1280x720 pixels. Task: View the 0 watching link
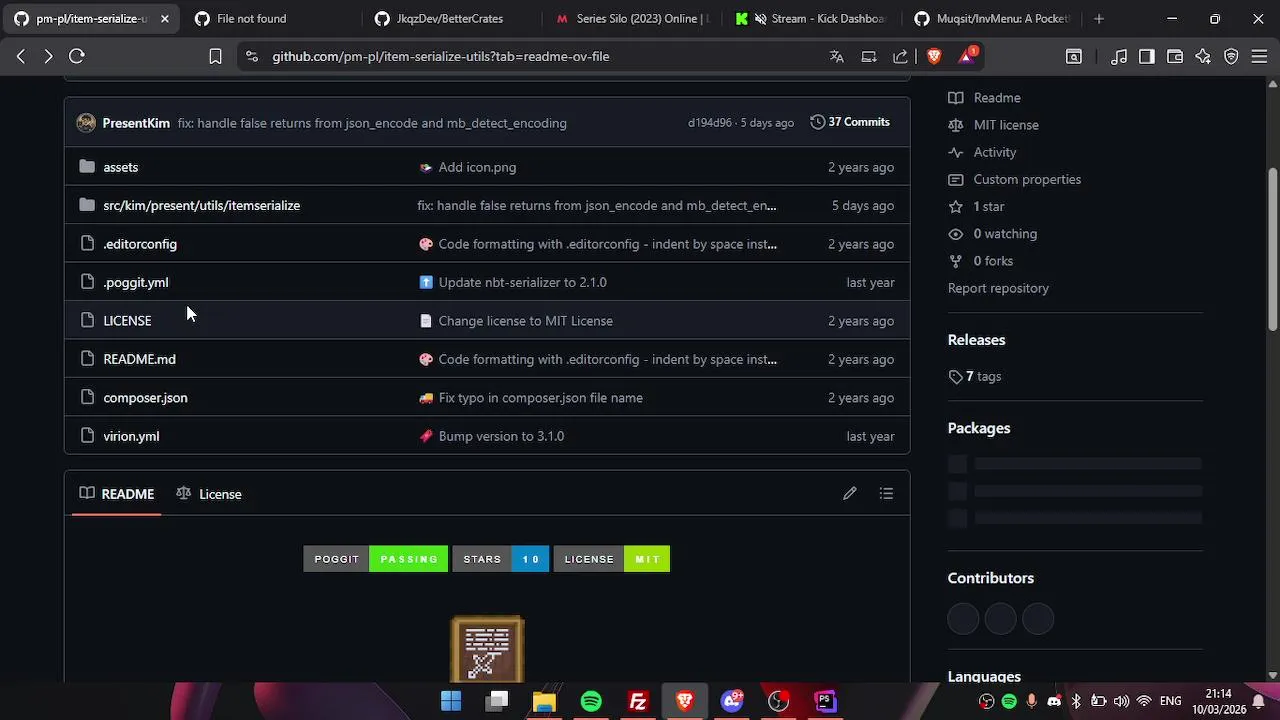click(1005, 233)
